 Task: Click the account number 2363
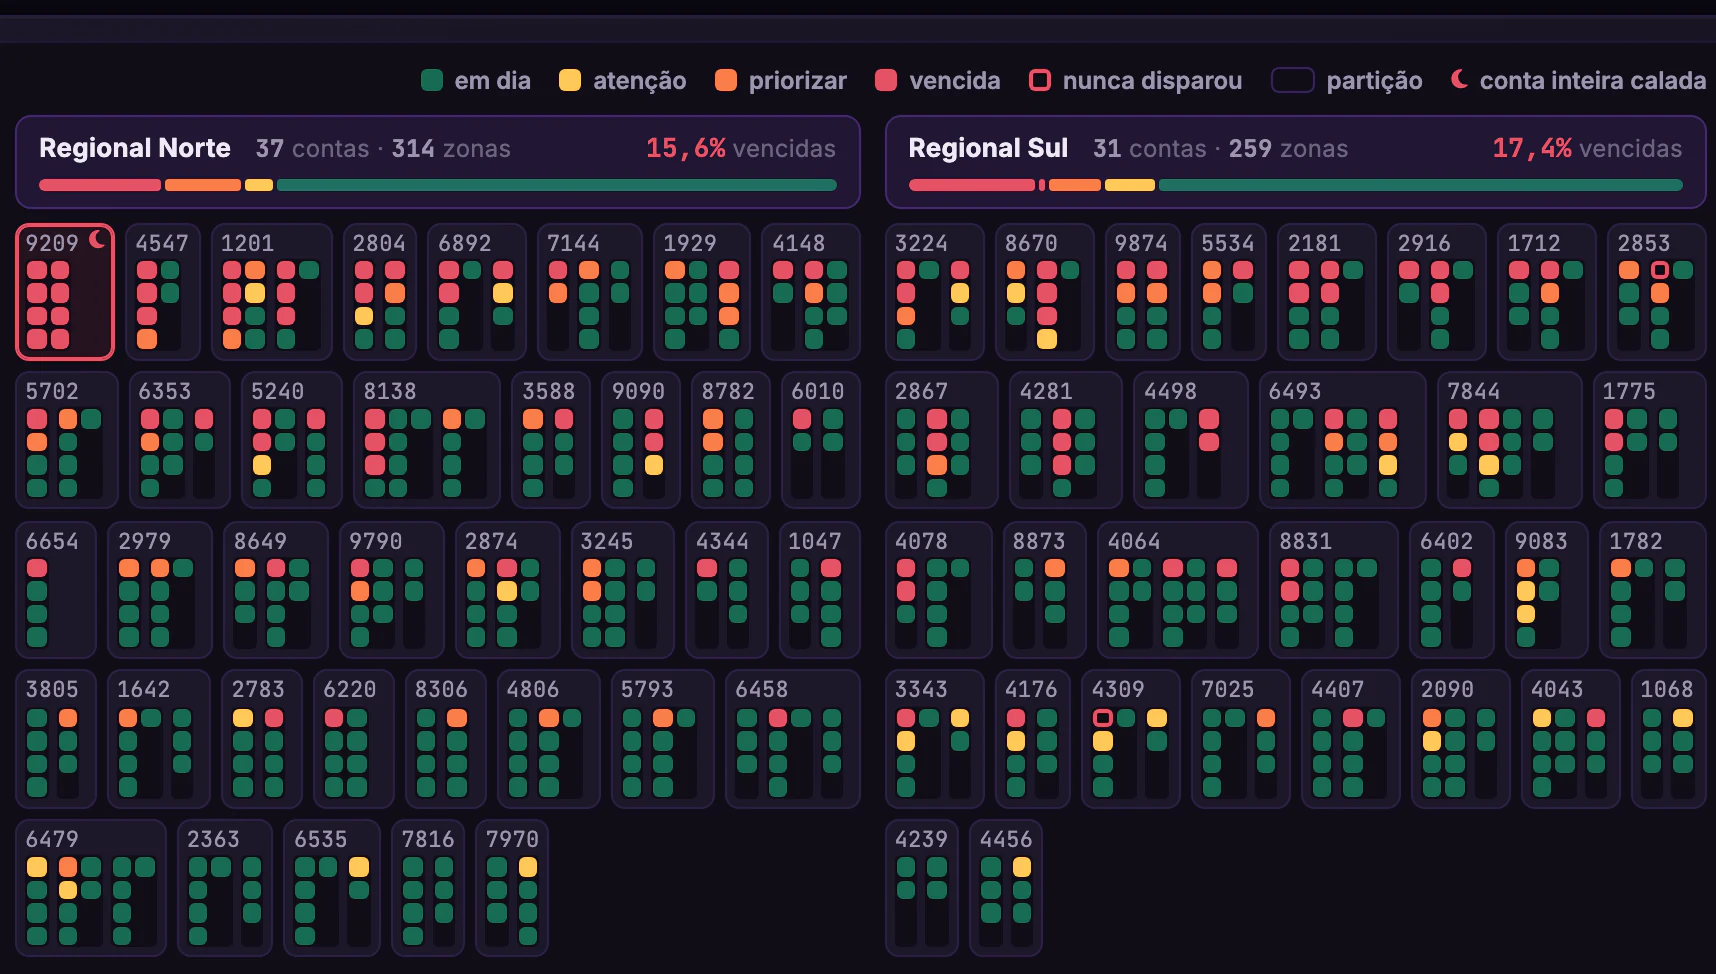[214, 839]
